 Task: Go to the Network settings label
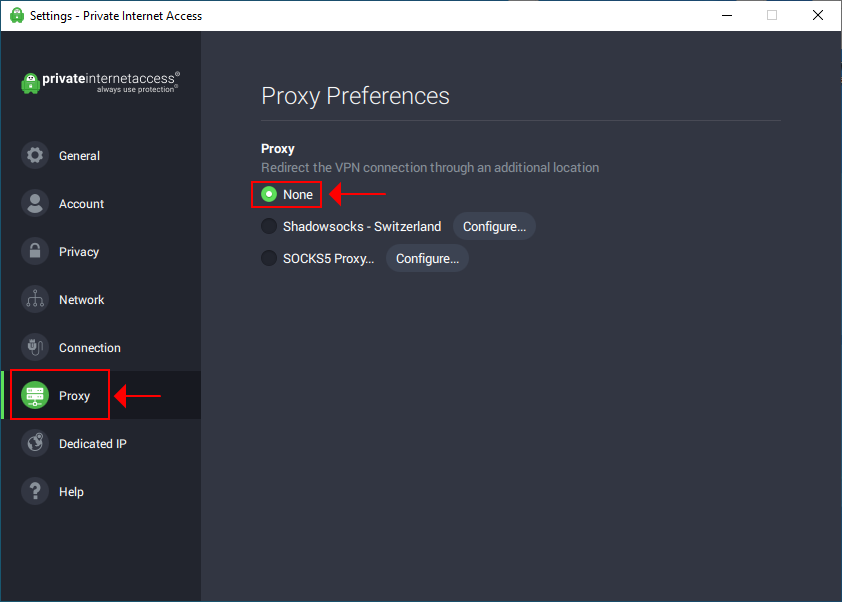pyautogui.click(x=81, y=300)
